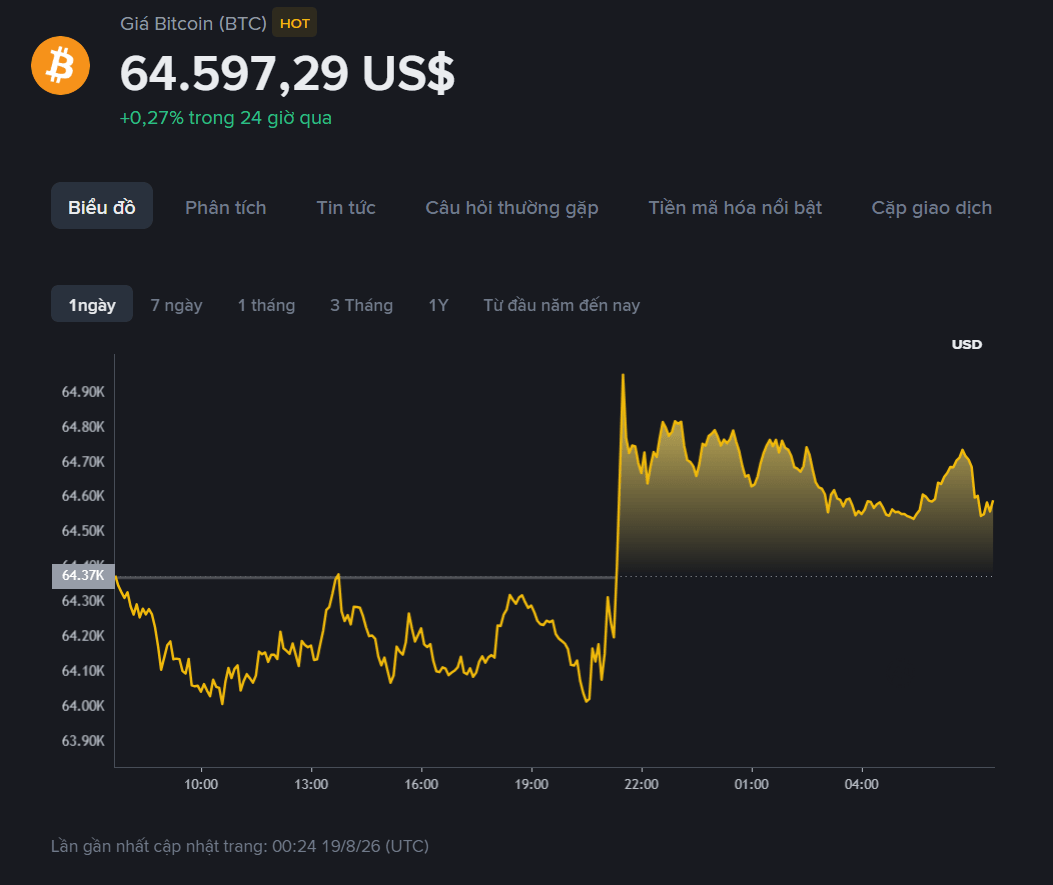
Task: Click the +0,27% trong 24 giờ qua text
Action: (226, 118)
